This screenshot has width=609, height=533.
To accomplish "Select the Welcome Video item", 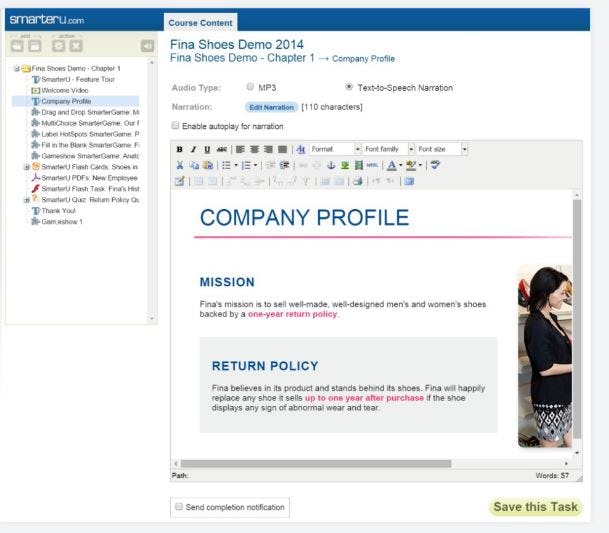I will [x=65, y=91].
